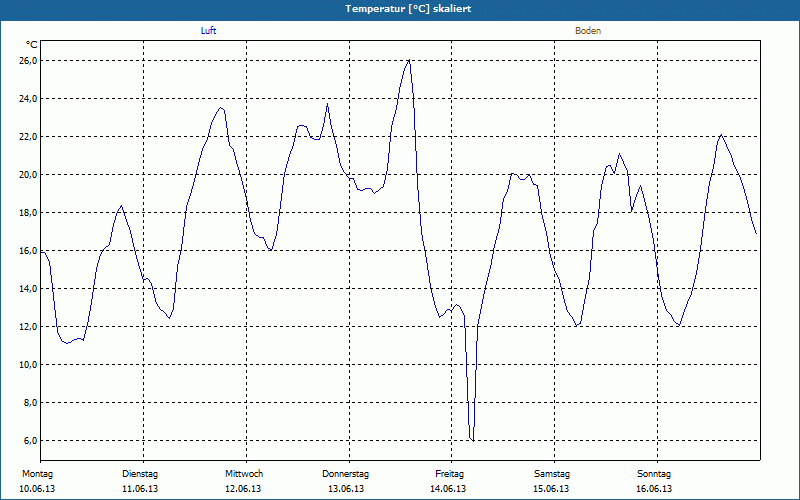Click the 26 °C peak on Thursday's curve
This screenshot has width=800, height=500.
409,61
